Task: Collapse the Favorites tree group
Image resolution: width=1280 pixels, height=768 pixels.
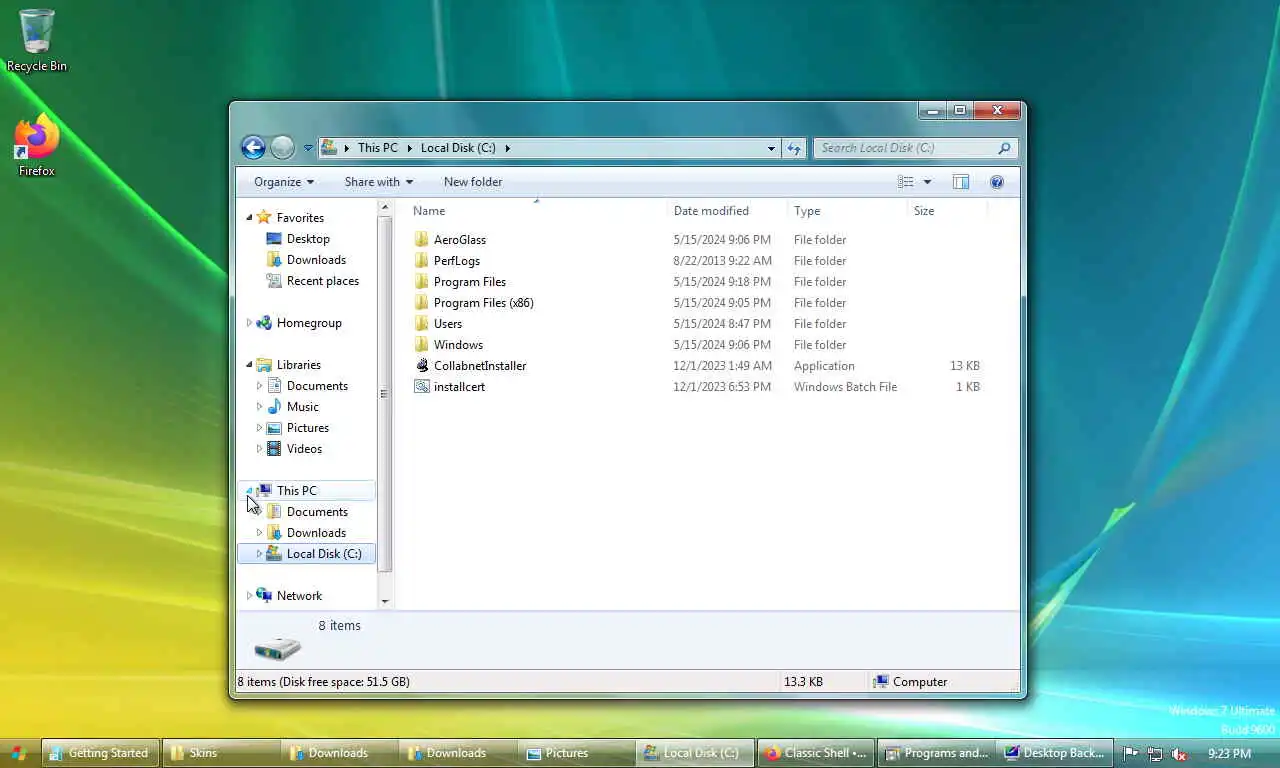Action: (250, 218)
